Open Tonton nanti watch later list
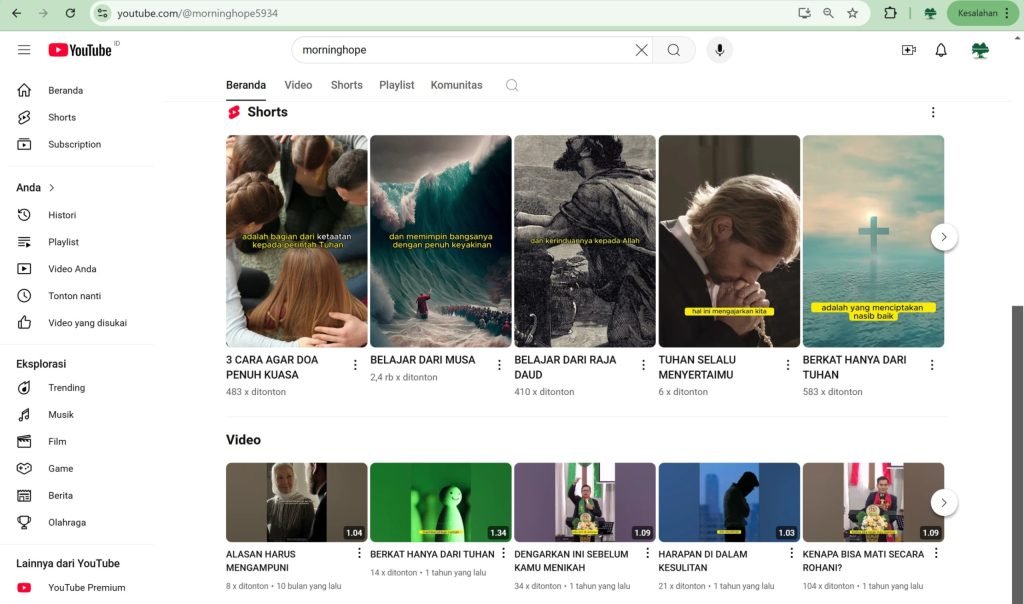The height and width of the screenshot is (604, 1024). 74,296
